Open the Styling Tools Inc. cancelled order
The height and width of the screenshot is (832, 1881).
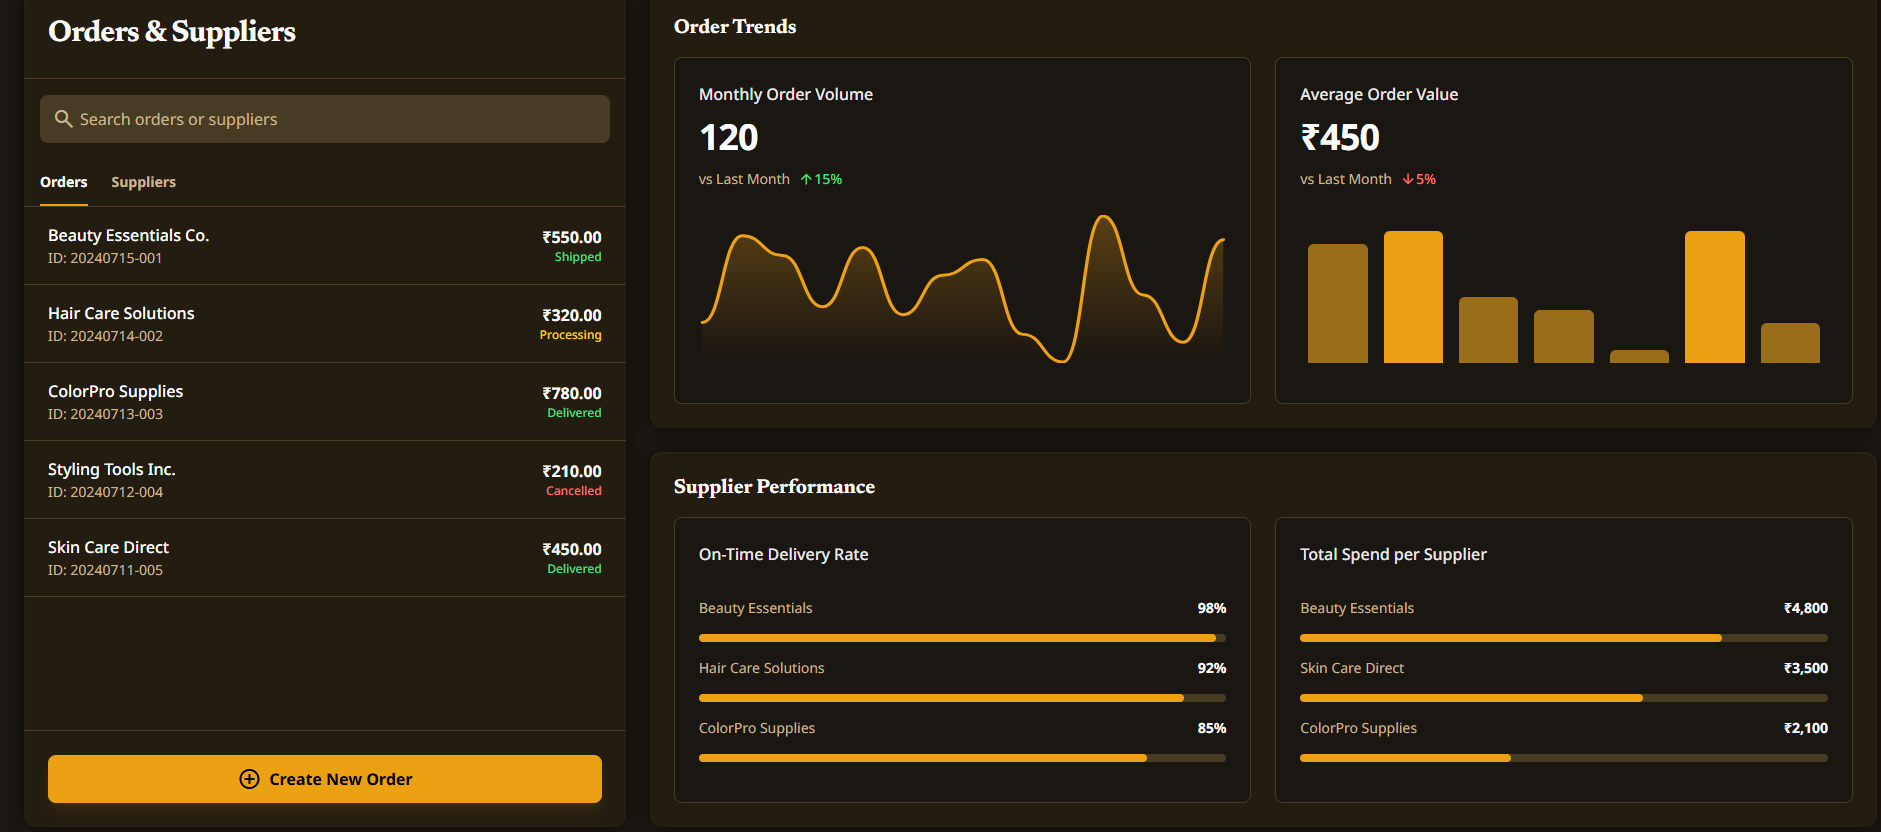click(x=325, y=480)
